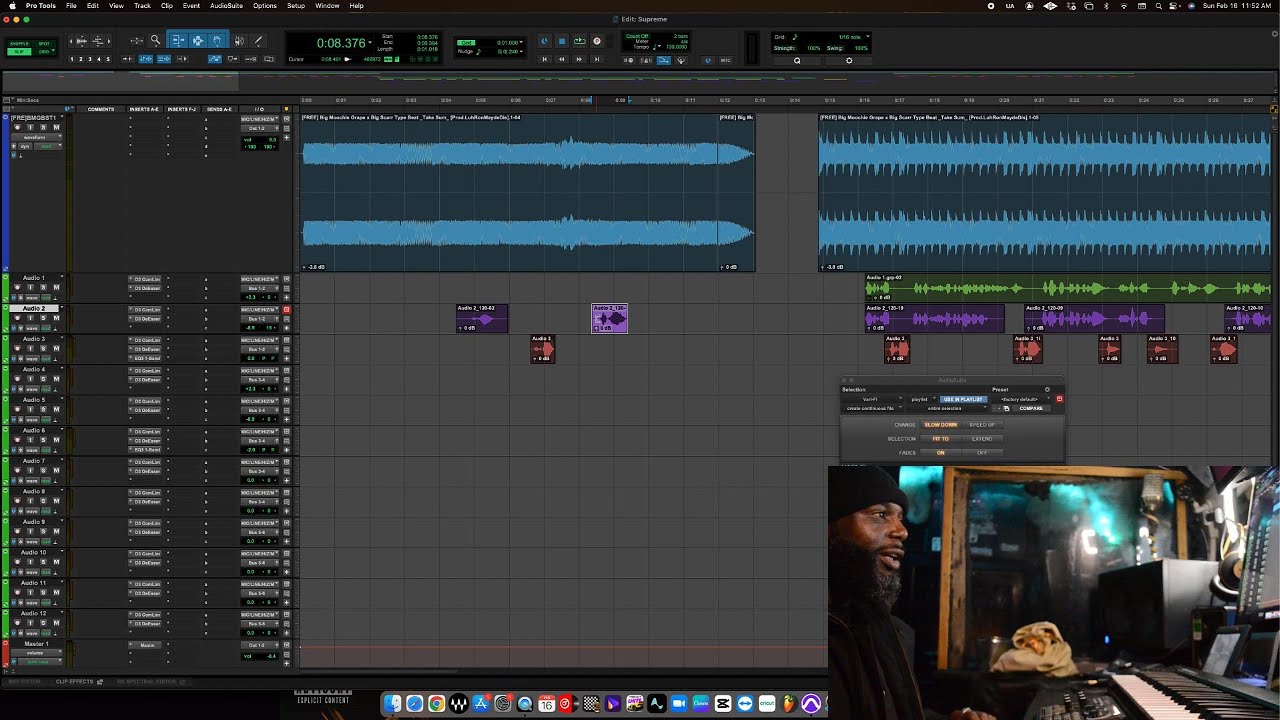Screen dimensions: 1280x720
Task: Click the Stop transport button
Action: click(x=562, y=41)
